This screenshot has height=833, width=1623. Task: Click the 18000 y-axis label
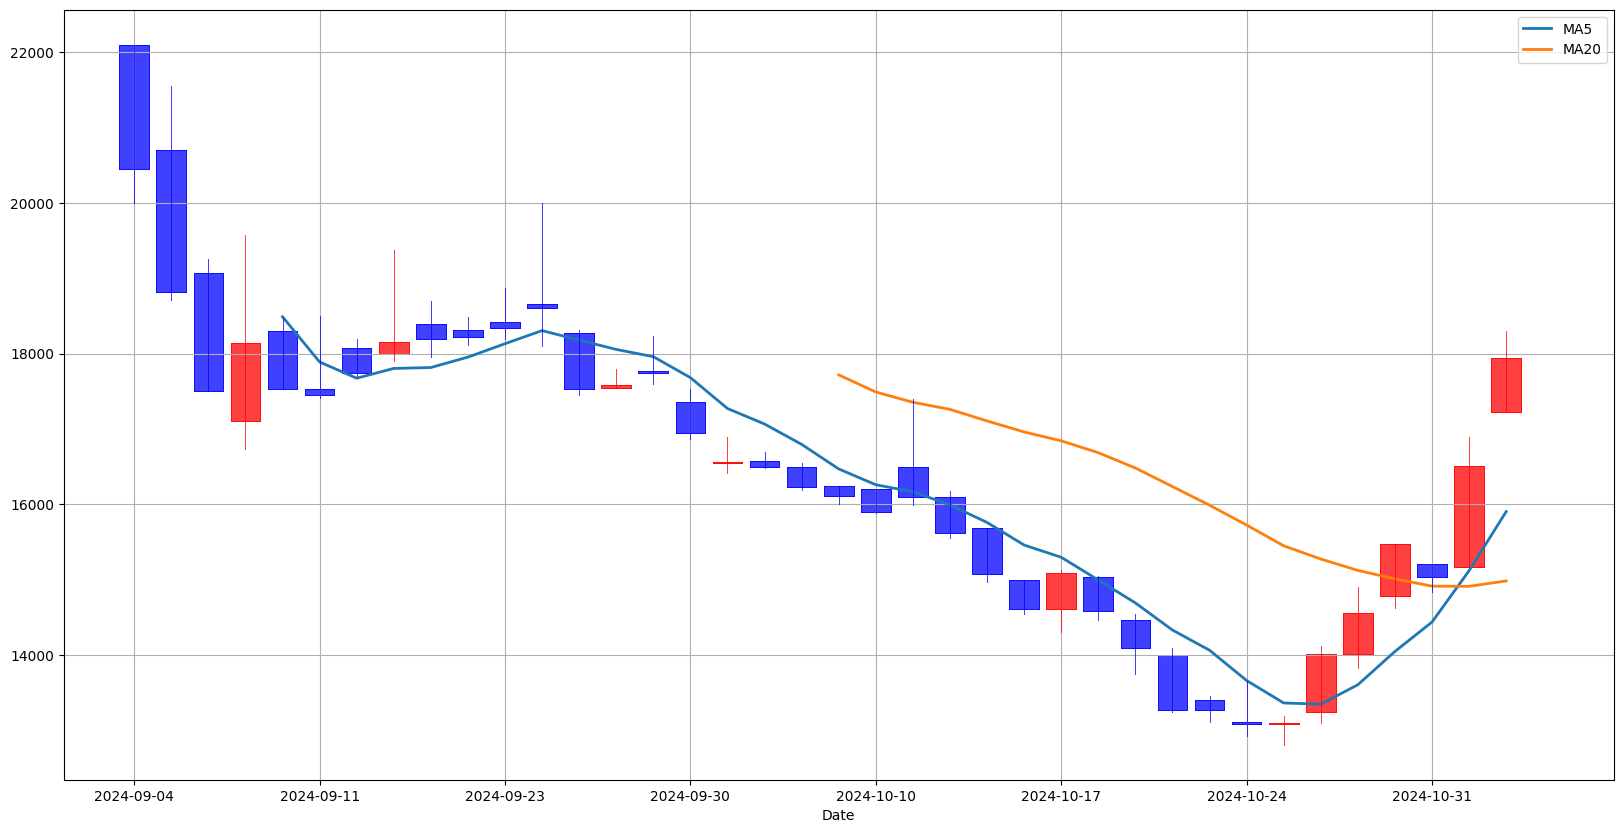33,354
